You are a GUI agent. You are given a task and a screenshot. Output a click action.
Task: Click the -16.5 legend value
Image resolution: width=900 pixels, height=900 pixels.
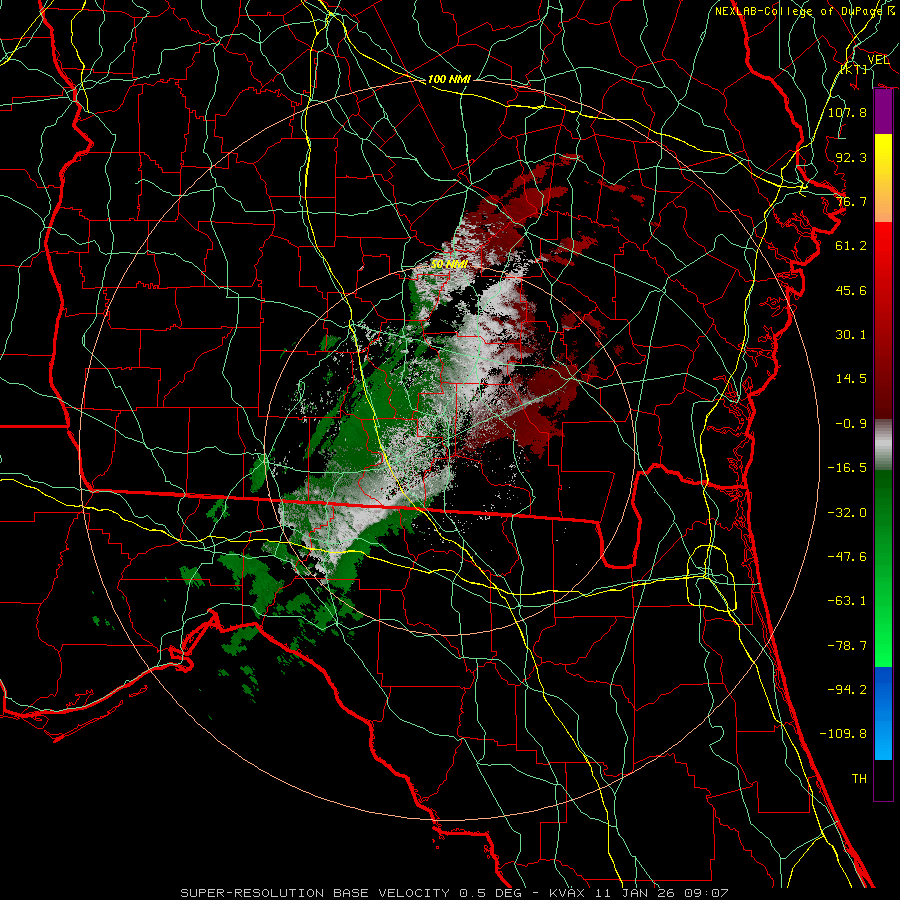click(847, 468)
